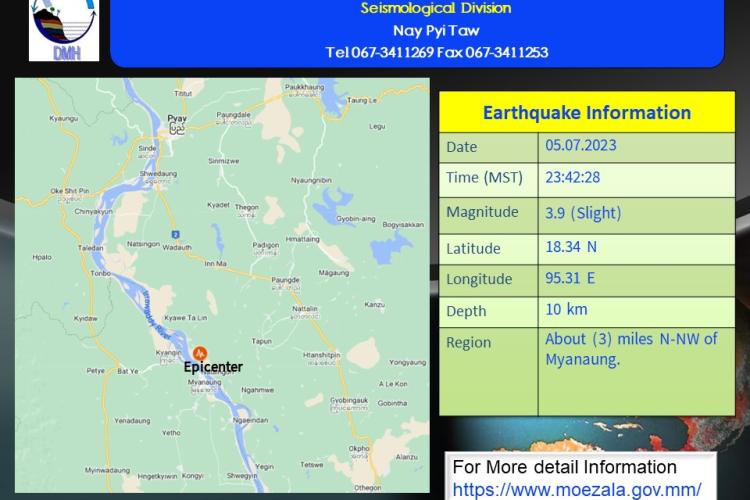Select latitude value 18.34 N
Viewport: 750px width, 500px height.
571,247
